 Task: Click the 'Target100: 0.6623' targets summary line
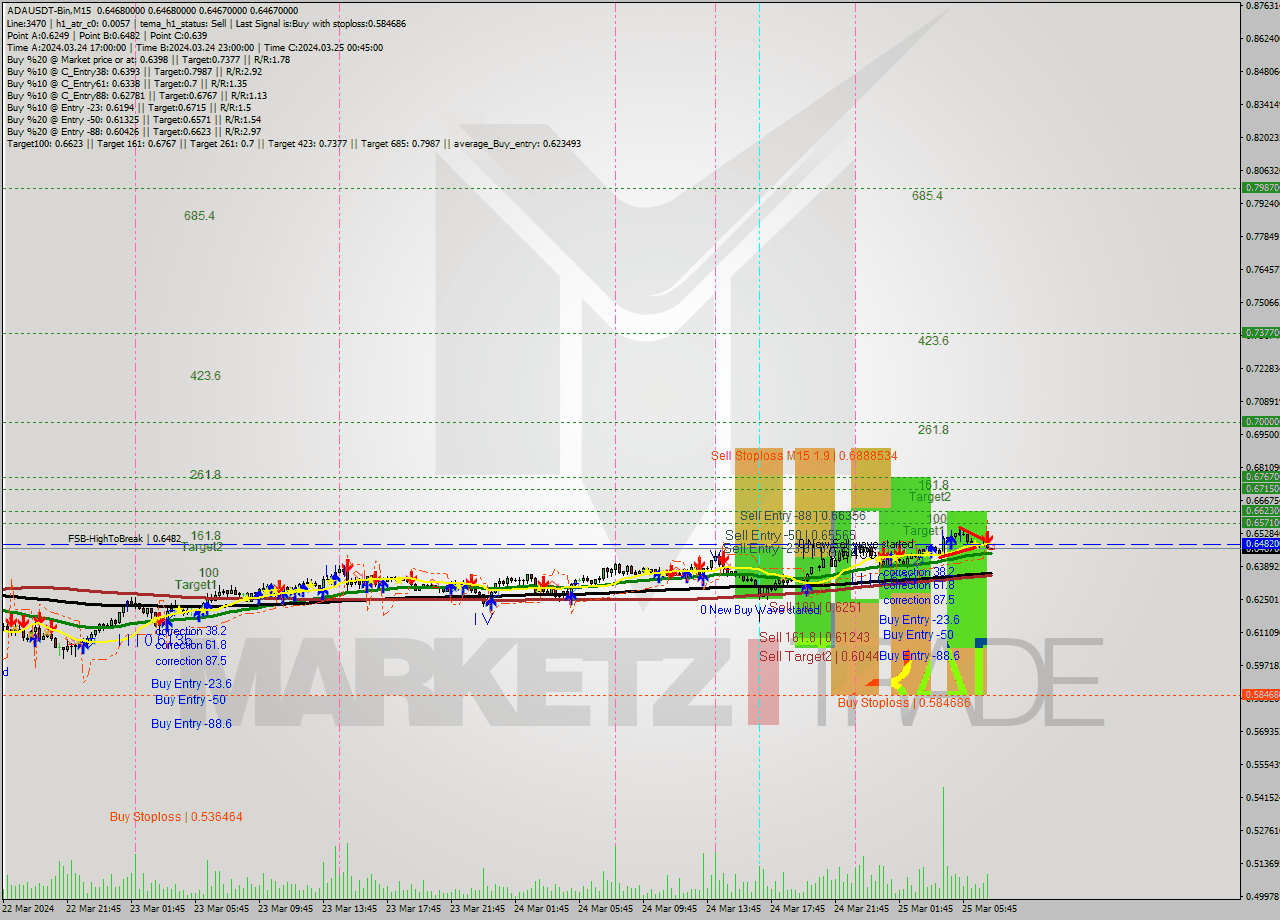pyautogui.click(x=293, y=143)
